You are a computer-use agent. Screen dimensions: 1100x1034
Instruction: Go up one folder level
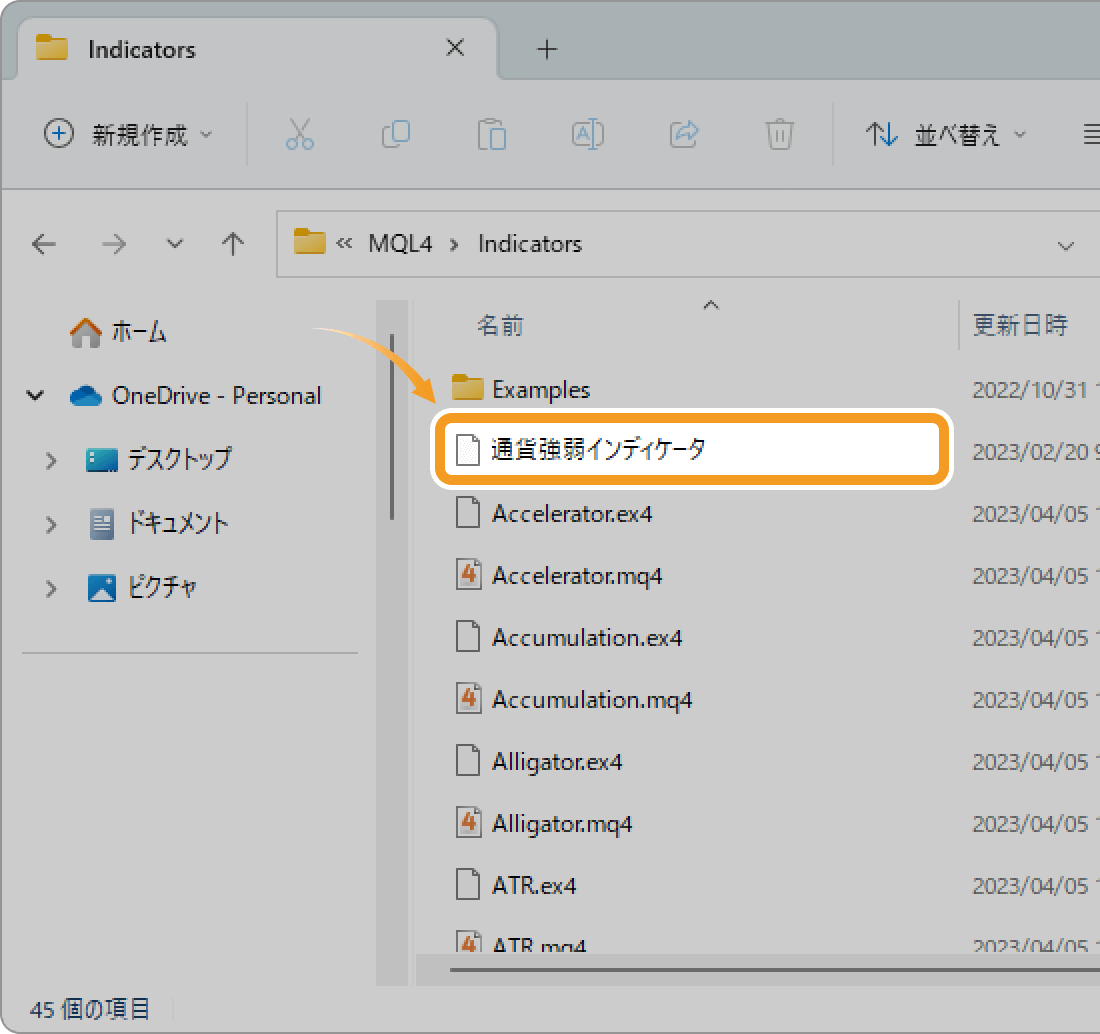pos(233,244)
